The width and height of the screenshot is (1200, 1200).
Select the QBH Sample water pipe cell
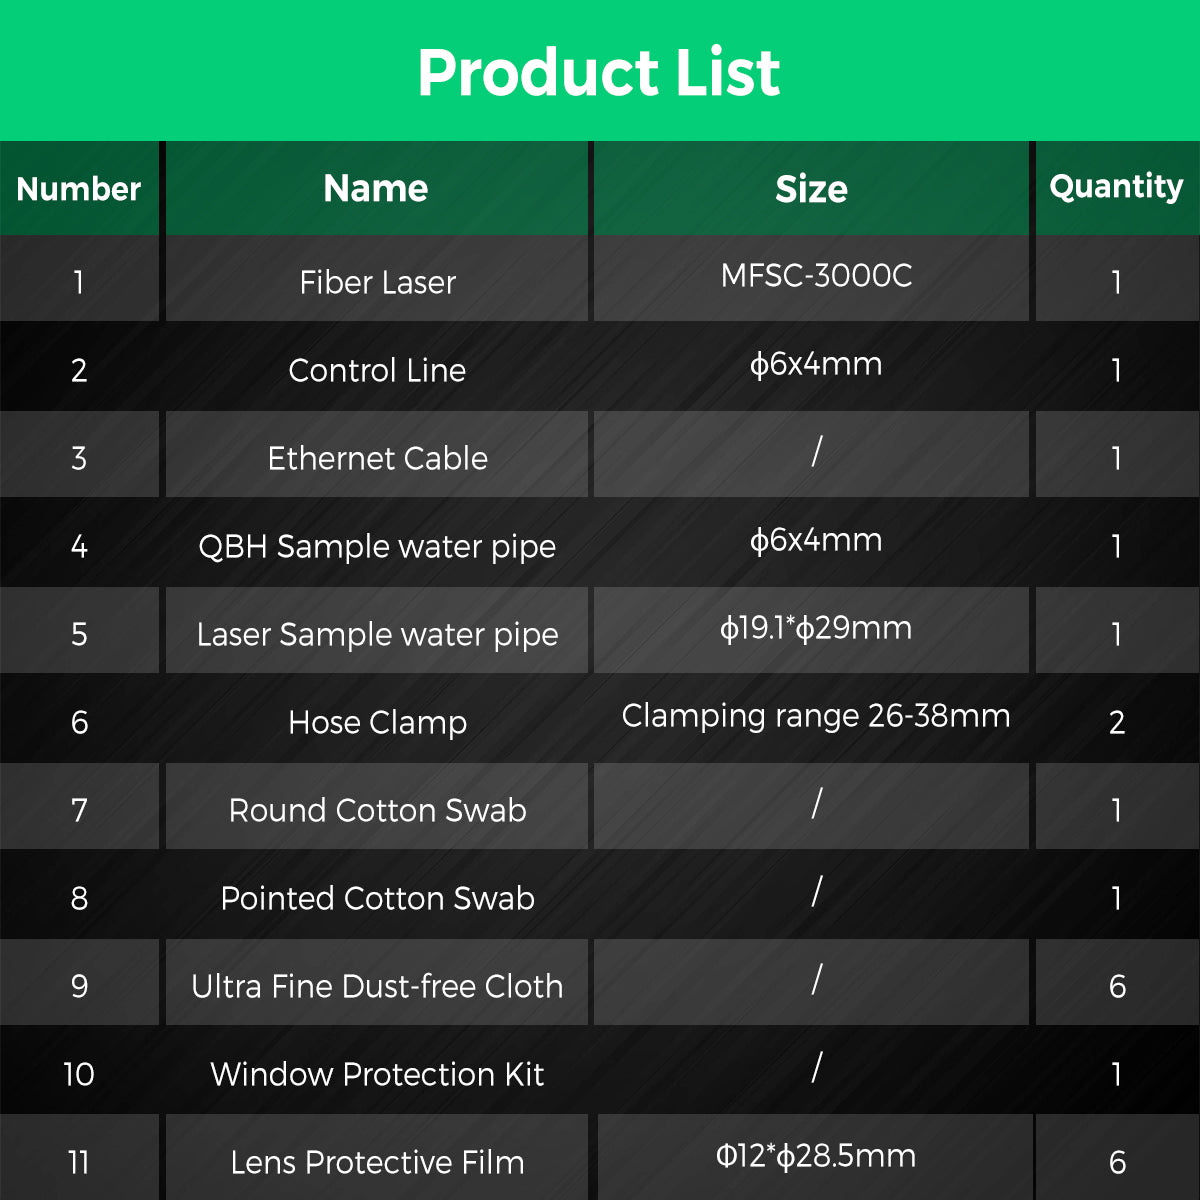[x=377, y=547]
